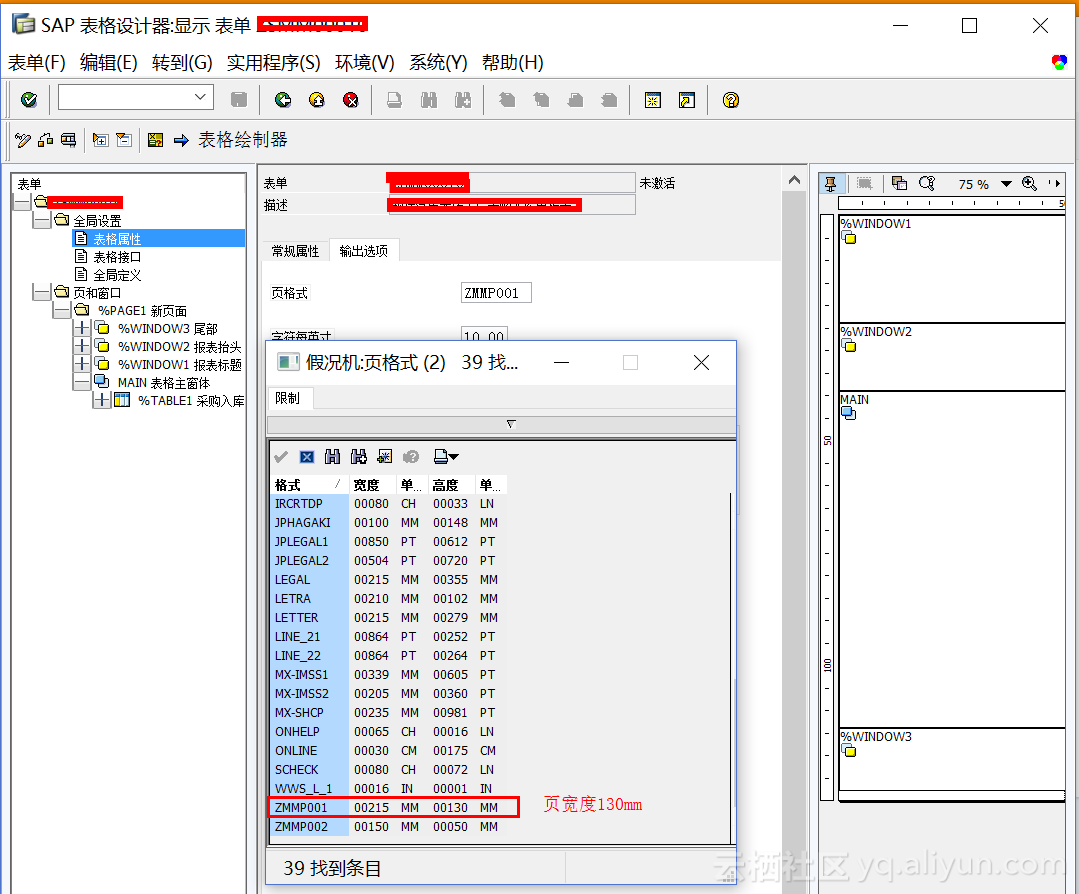Screen dimensions: 1079x894
Task: Open the 帮助(H) menu
Action: pos(513,63)
